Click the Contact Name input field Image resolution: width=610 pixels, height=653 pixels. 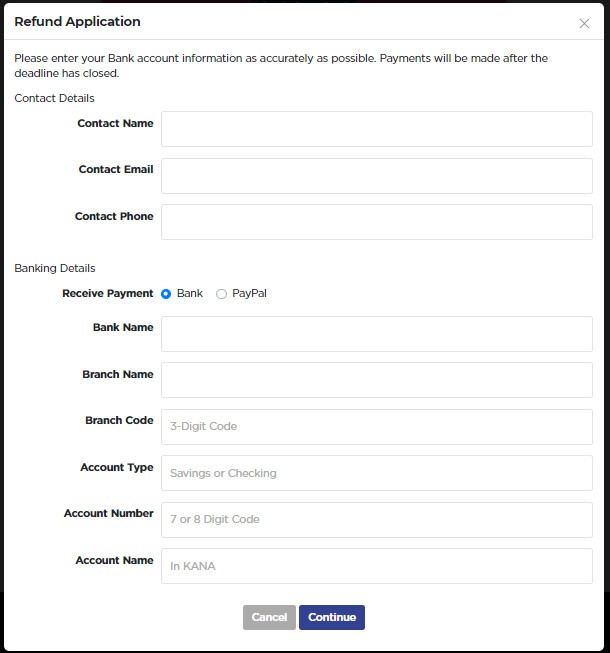[377, 129]
